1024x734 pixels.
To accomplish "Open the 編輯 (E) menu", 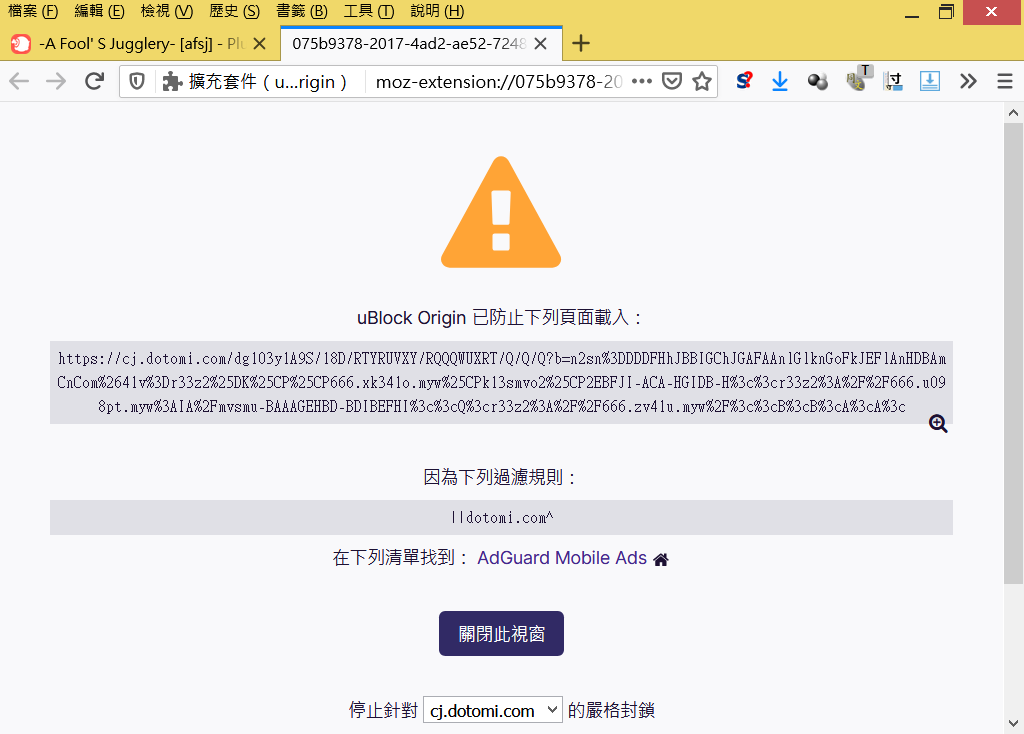I will tap(99, 11).
